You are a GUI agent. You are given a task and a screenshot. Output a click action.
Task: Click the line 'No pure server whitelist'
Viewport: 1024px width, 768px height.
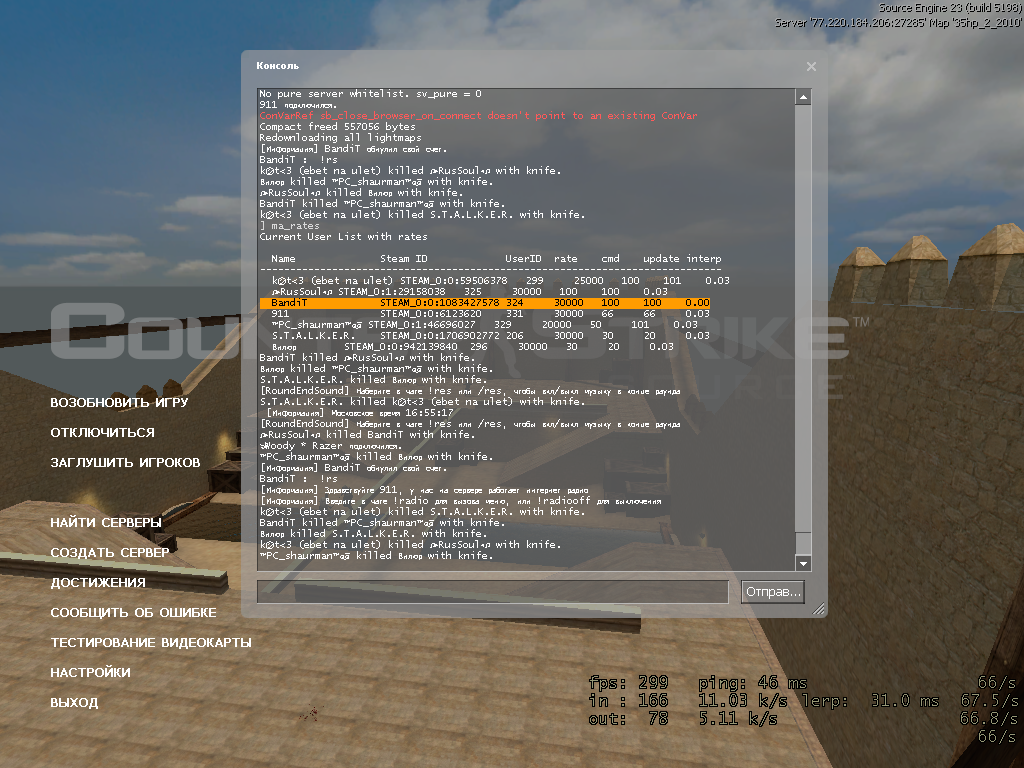point(370,94)
